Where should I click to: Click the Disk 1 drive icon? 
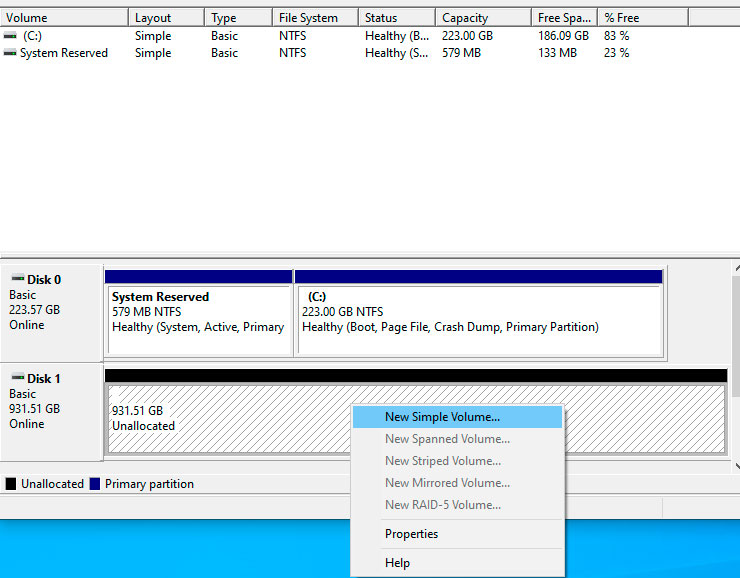pyautogui.click(x=18, y=377)
